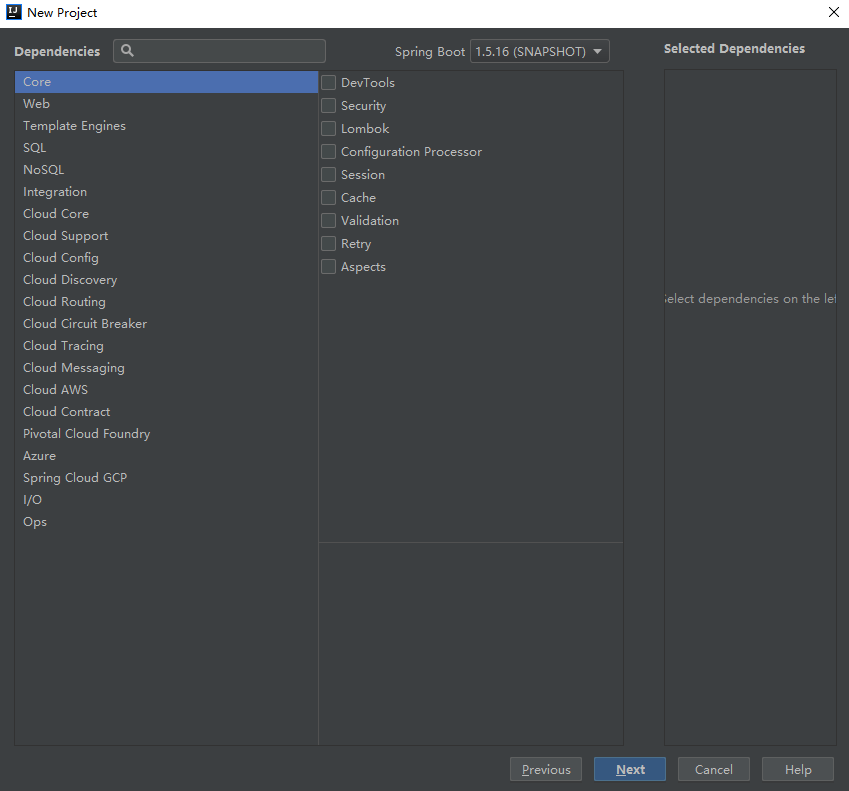Select the Validation checkbox
This screenshot has width=849, height=791.
[x=329, y=221]
